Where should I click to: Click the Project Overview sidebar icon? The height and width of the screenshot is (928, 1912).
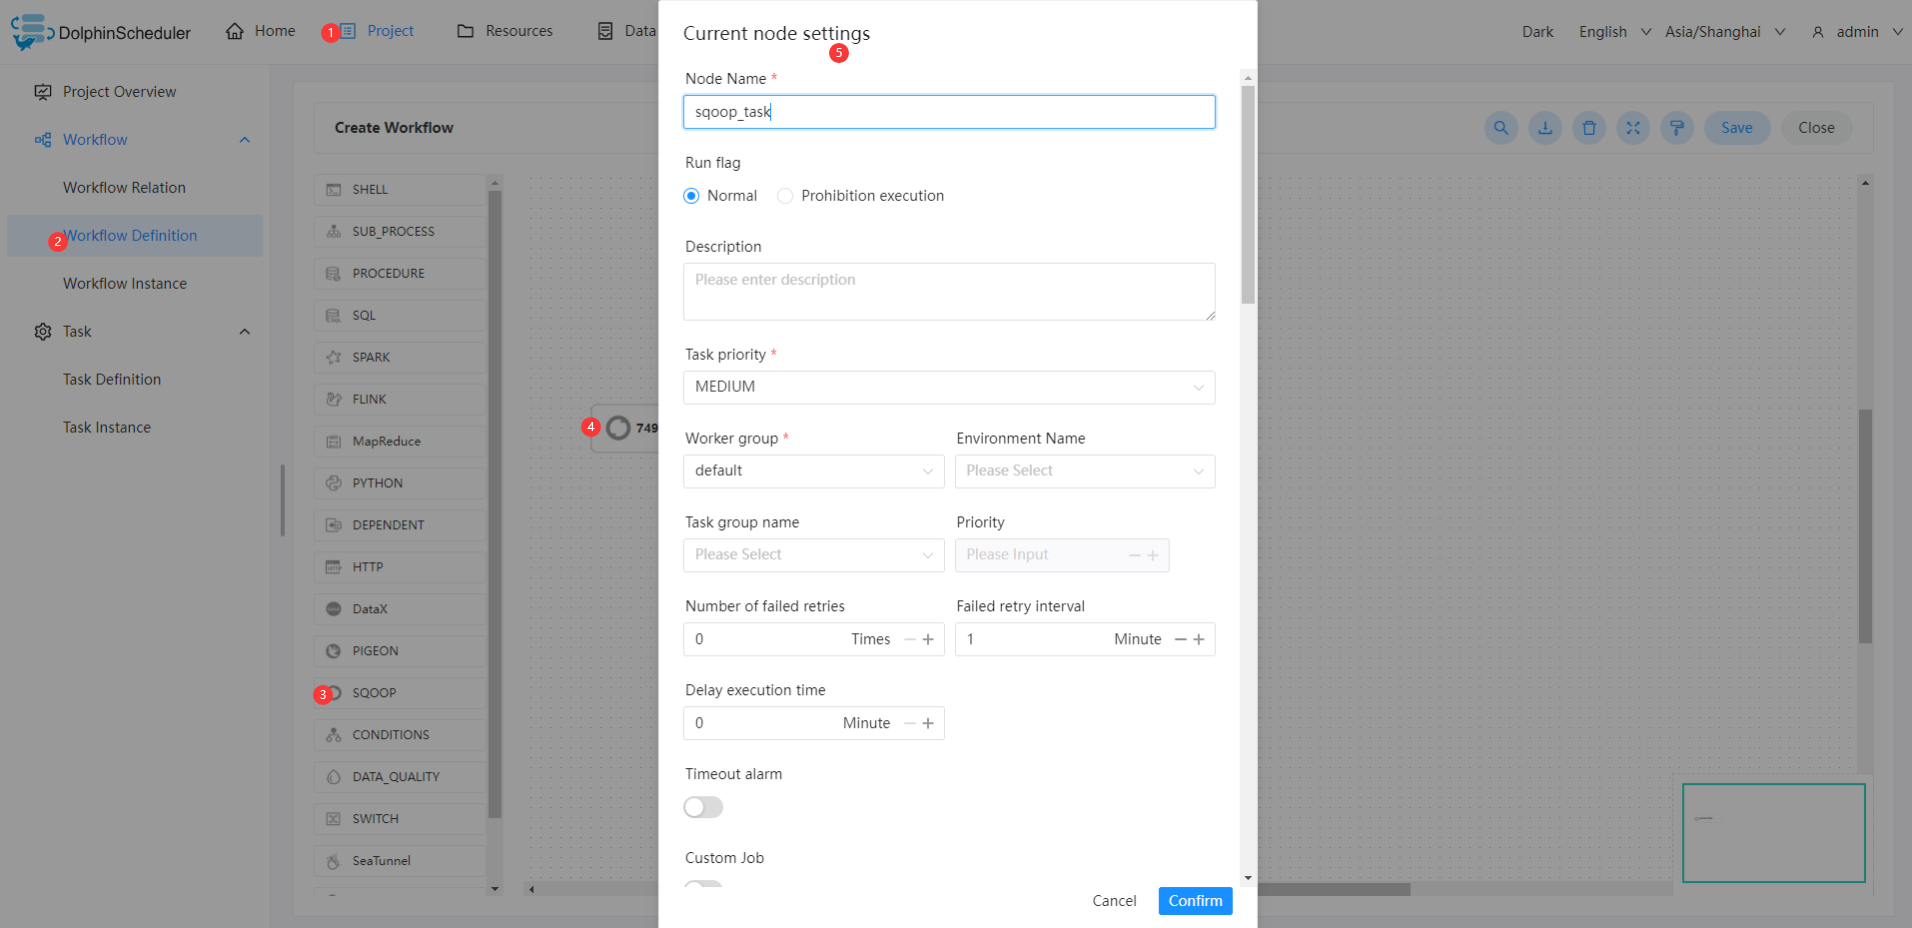[43, 92]
